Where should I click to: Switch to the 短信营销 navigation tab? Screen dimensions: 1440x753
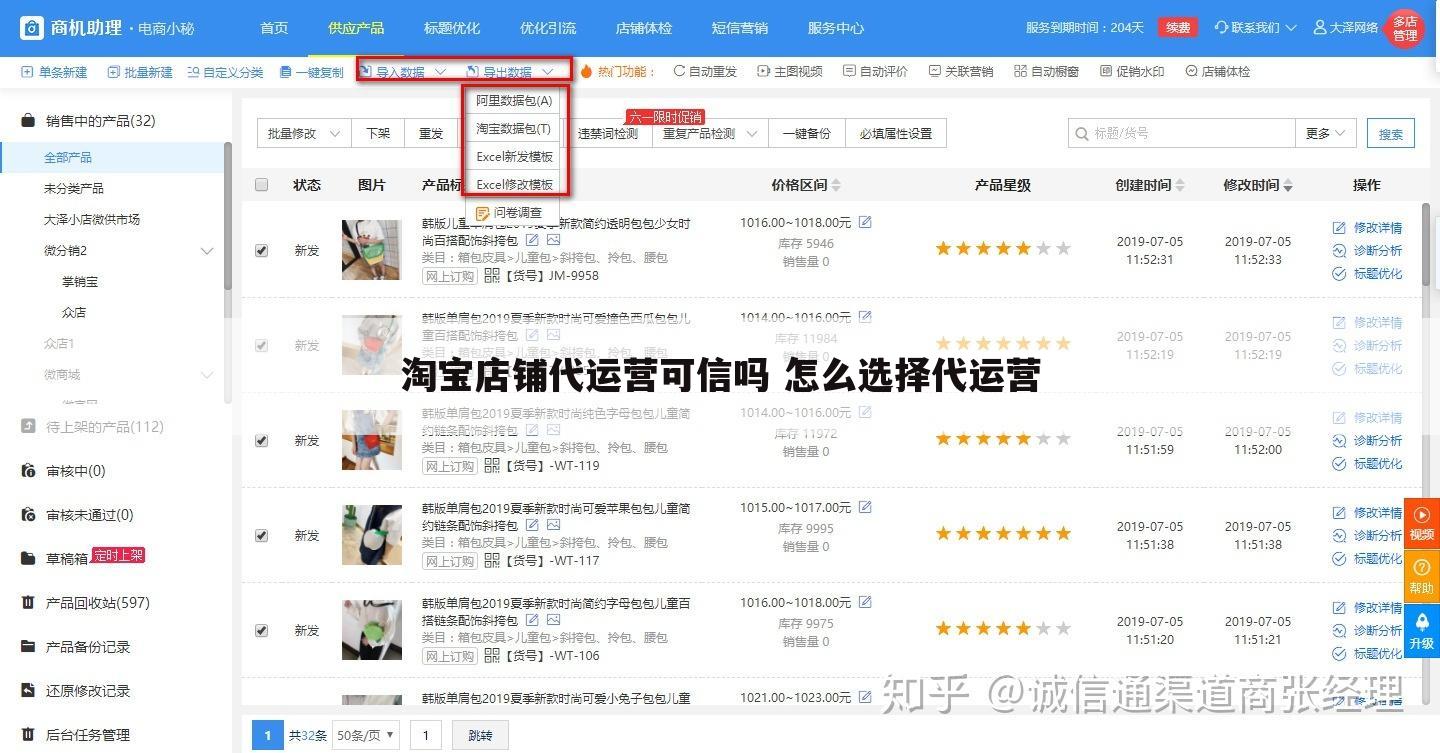tap(740, 28)
